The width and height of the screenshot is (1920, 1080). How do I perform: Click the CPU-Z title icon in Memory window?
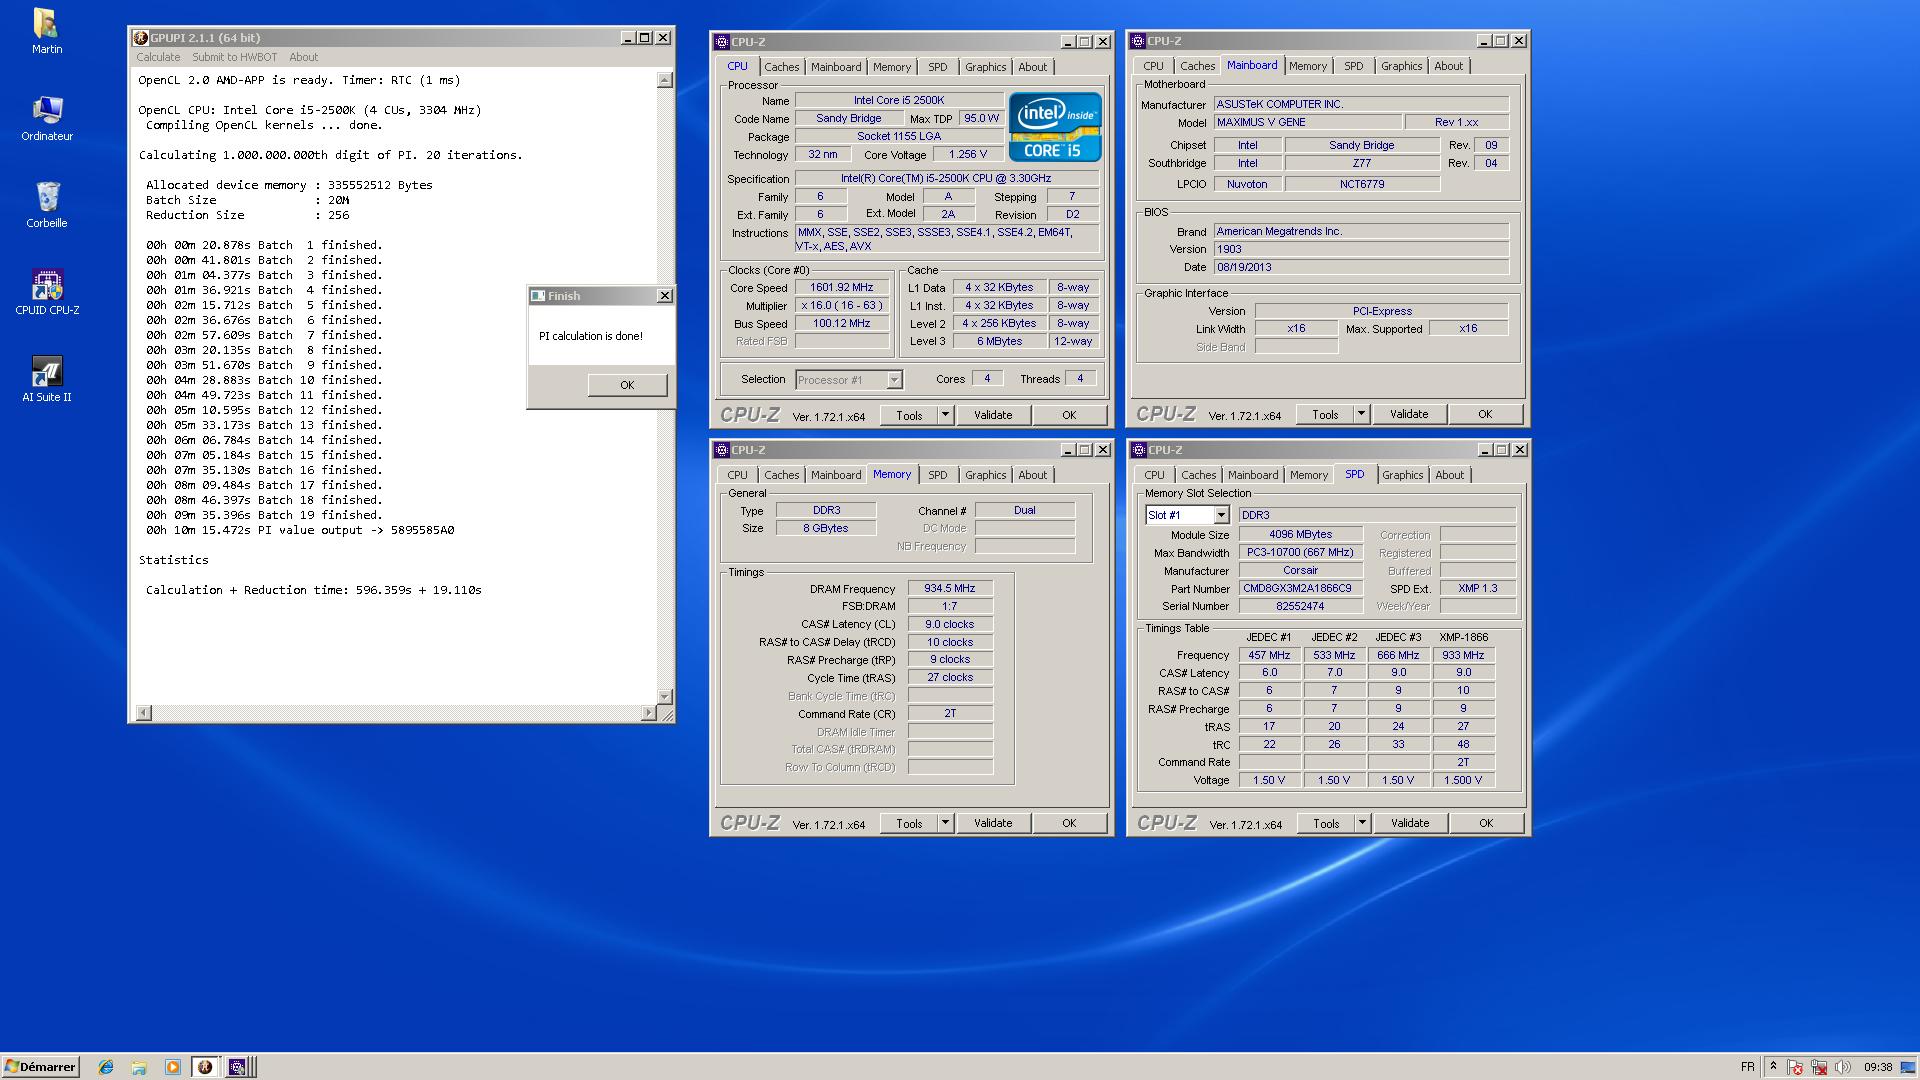[x=722, y=450]
